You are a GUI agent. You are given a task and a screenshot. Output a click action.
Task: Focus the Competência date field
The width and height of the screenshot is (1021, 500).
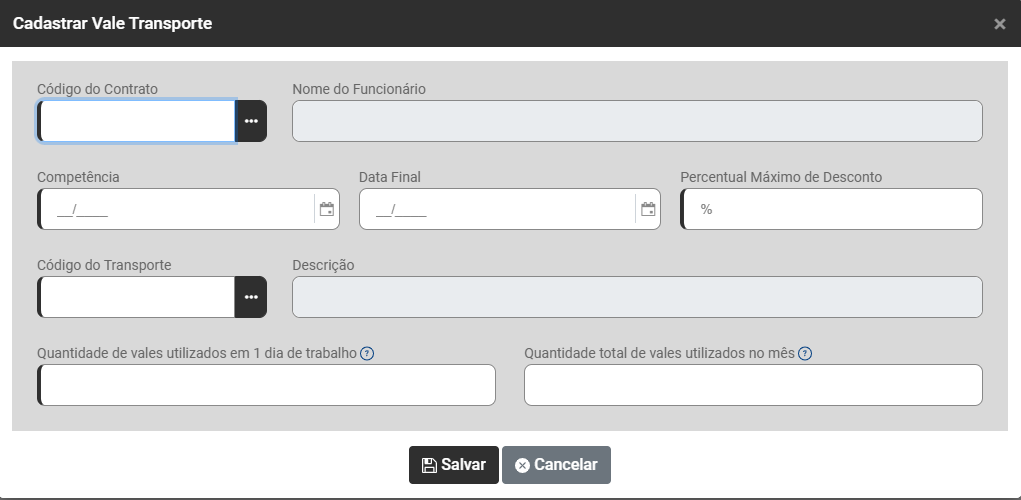177,209
